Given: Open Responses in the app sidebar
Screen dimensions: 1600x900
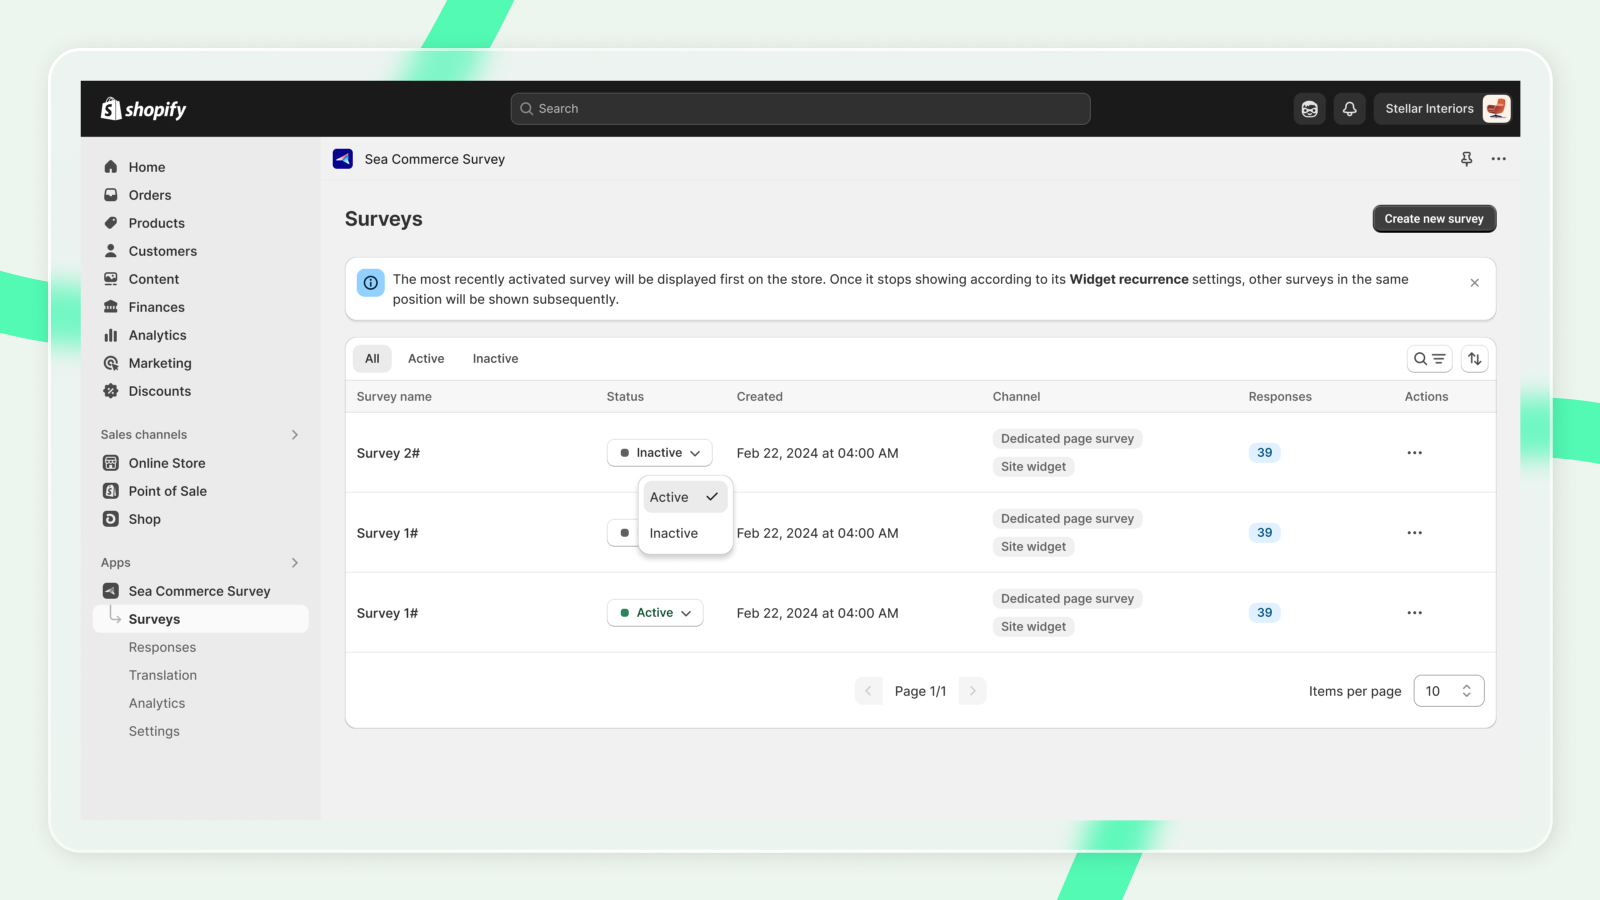Looking at the screenshot, I should tap(162, 647).
